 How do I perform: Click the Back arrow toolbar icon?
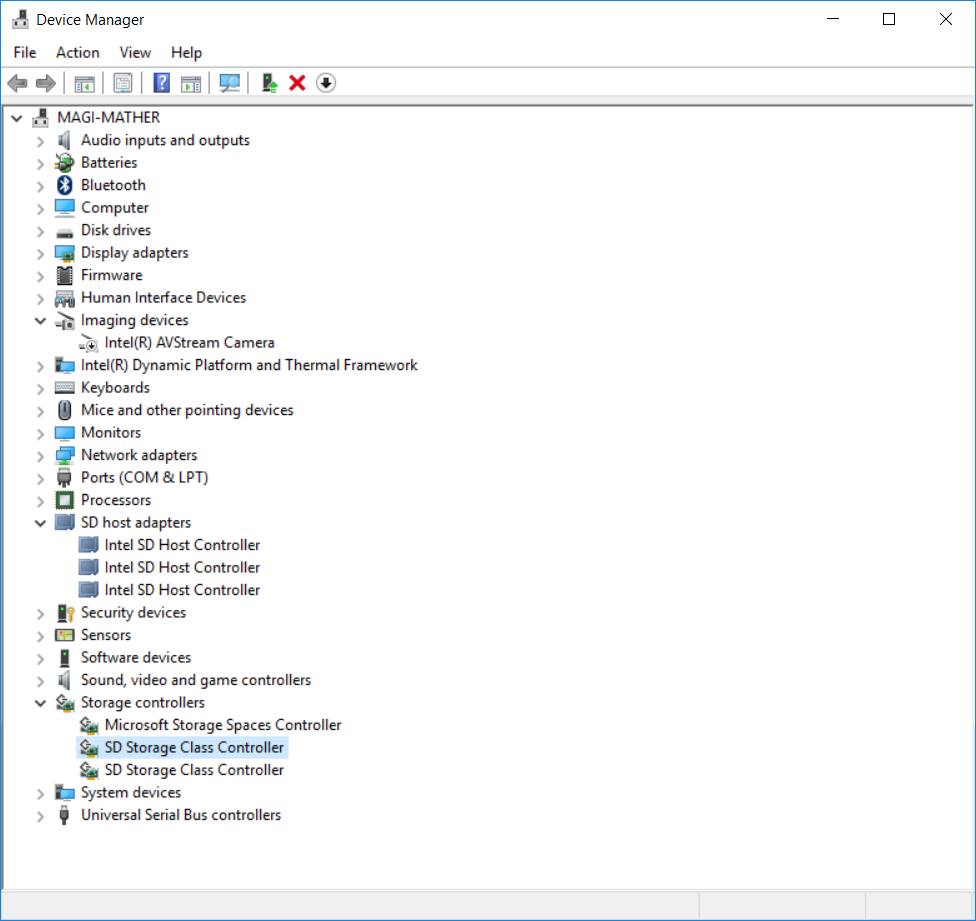click(x=17, y=83)
